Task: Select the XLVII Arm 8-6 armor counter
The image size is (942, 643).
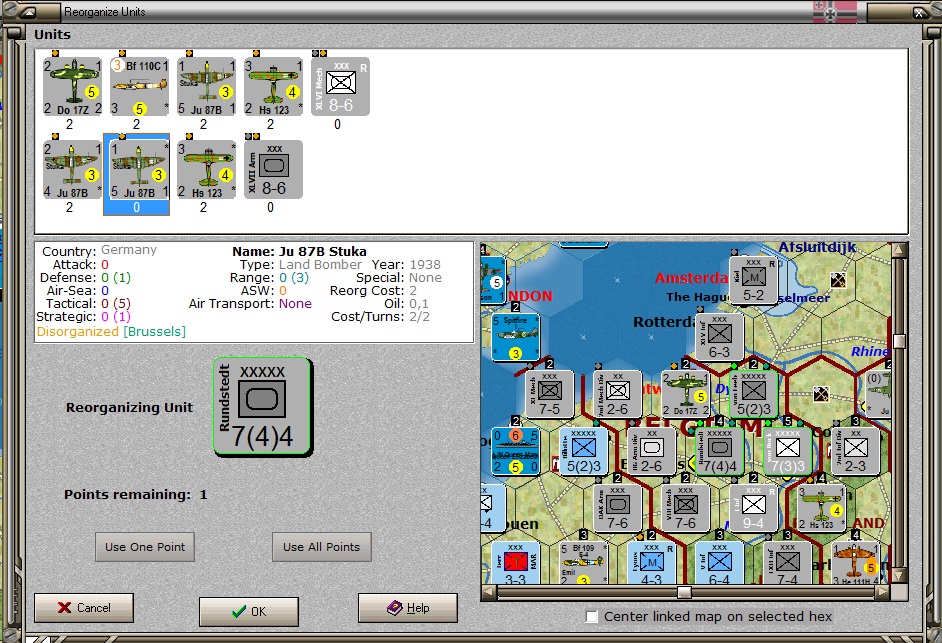Action: (273, 169)
